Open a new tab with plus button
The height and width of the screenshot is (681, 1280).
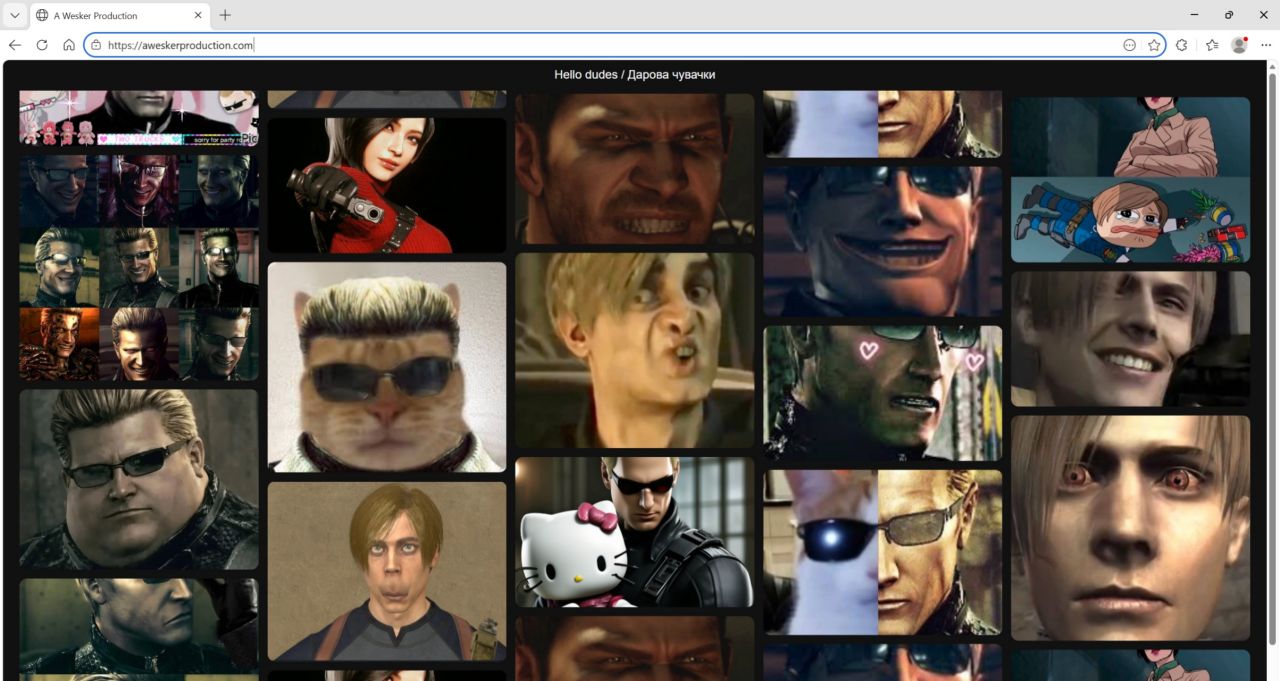coord(225,15)
